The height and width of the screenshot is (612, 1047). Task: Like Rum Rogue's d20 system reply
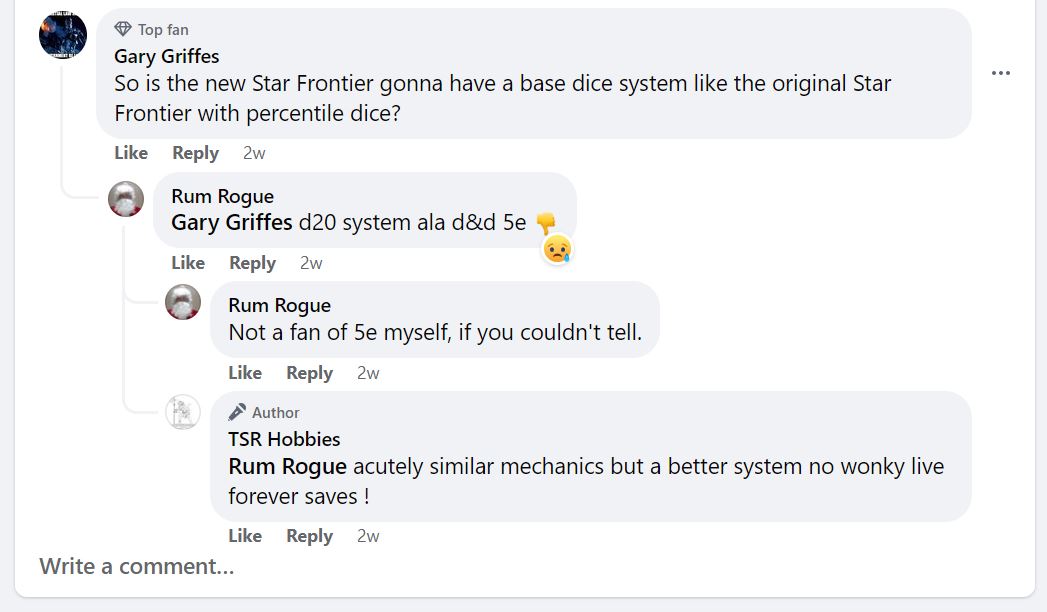click(188, 263)
